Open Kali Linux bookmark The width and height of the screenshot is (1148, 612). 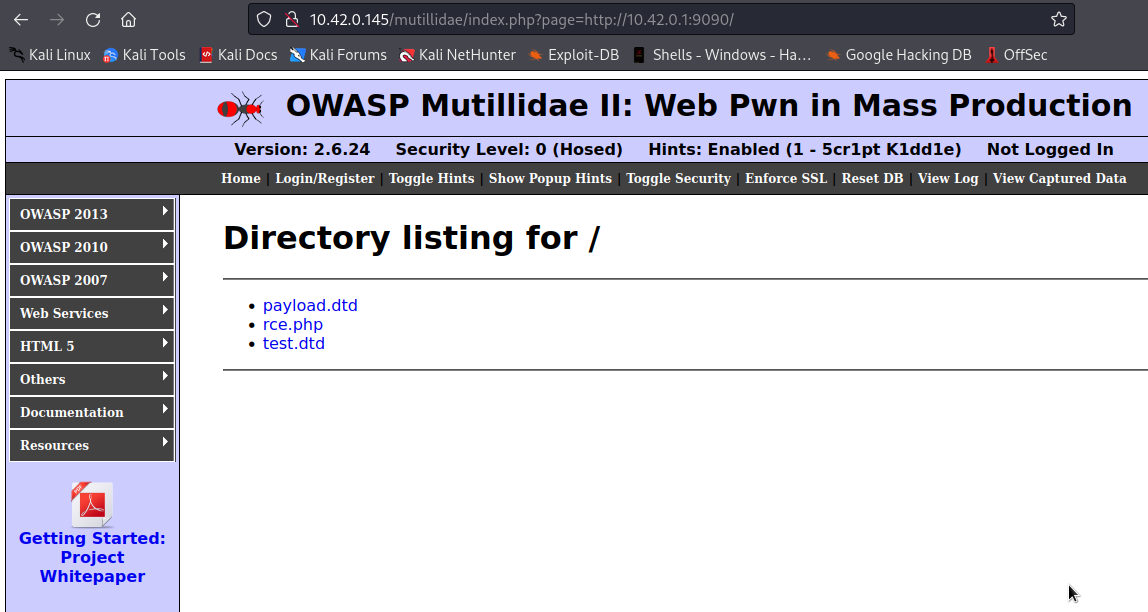pyautogui.click(x=50, y=55)
